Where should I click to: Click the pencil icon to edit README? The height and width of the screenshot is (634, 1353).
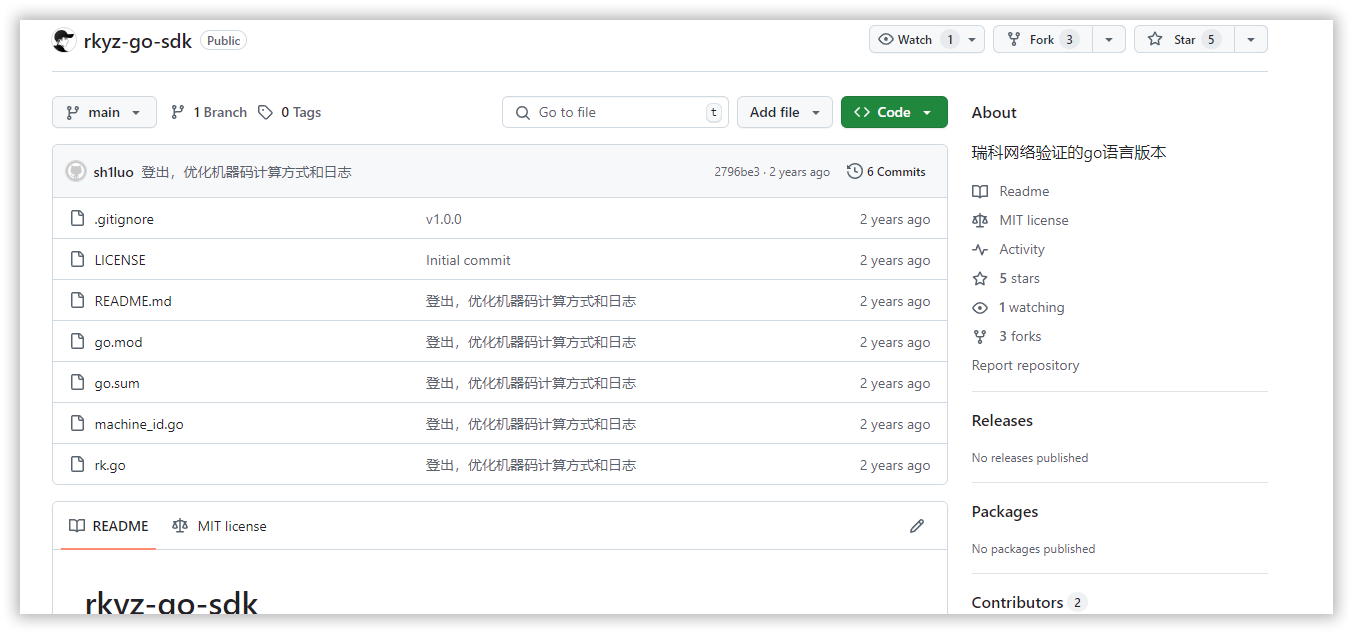click(917, 526)
